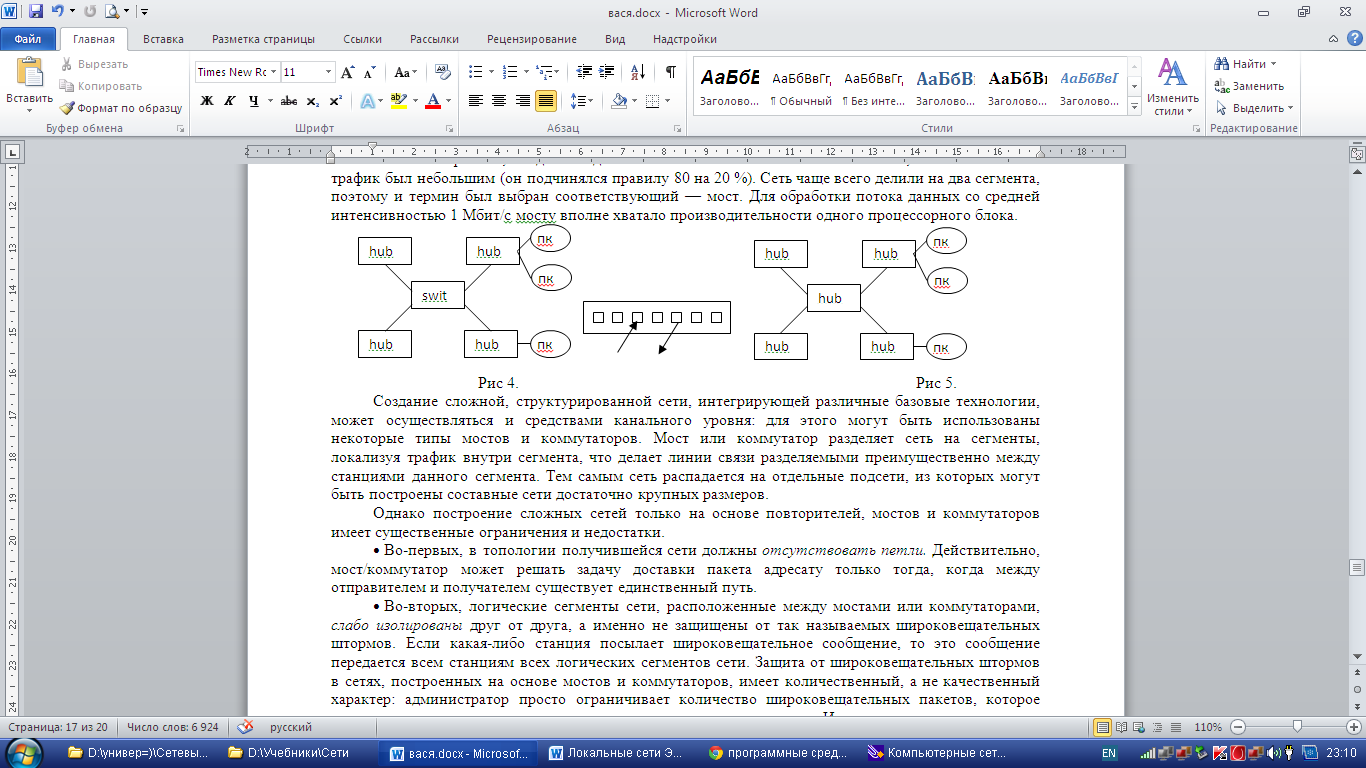Zoom in with the plus button
This screenshot has height=768, width=1366.
(1354, 727)
